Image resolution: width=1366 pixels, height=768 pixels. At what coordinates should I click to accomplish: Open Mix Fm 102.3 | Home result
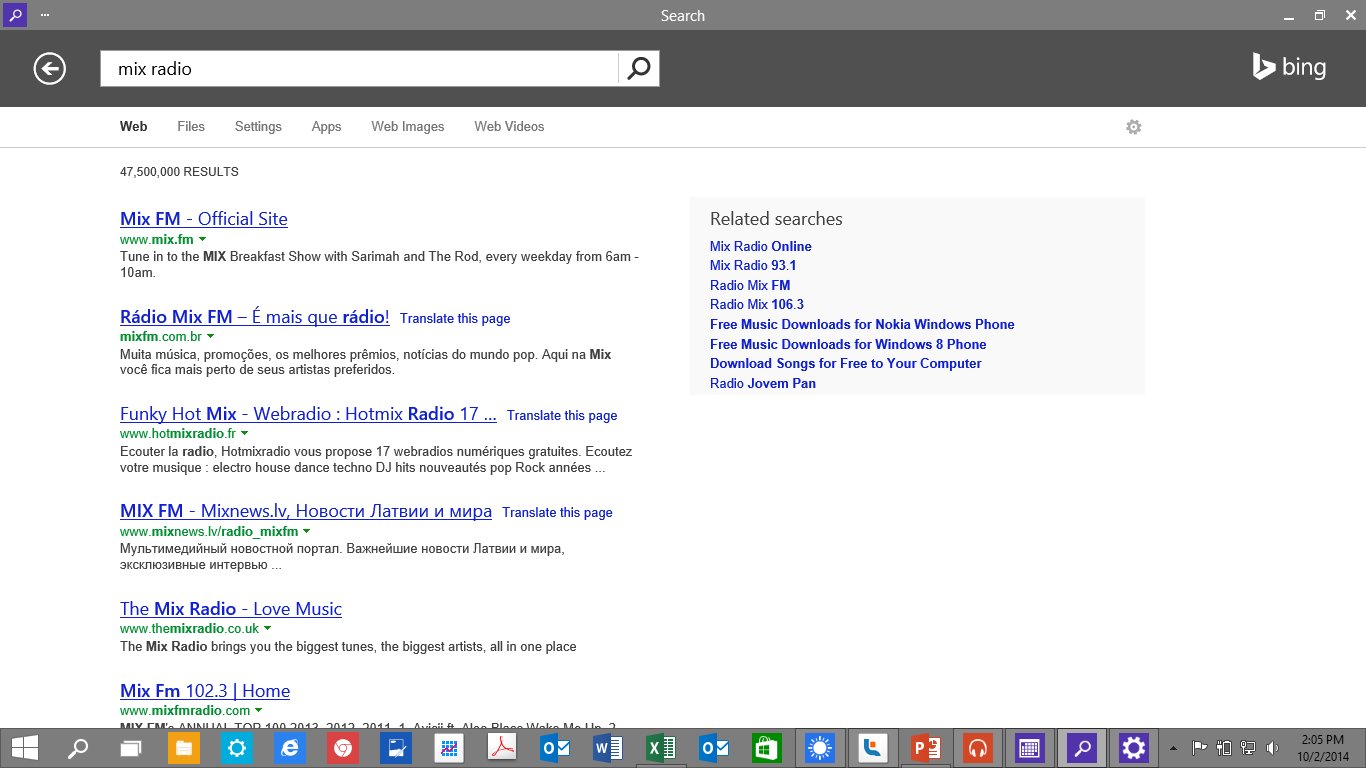205,691
